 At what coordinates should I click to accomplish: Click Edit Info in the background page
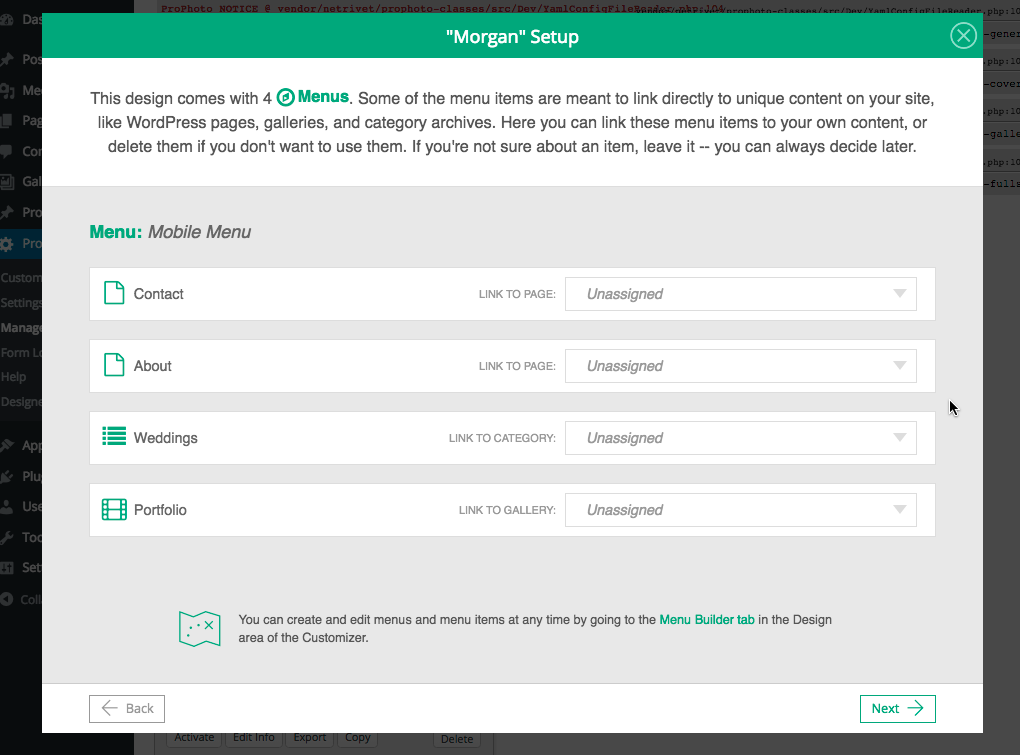tap(254, 737)
